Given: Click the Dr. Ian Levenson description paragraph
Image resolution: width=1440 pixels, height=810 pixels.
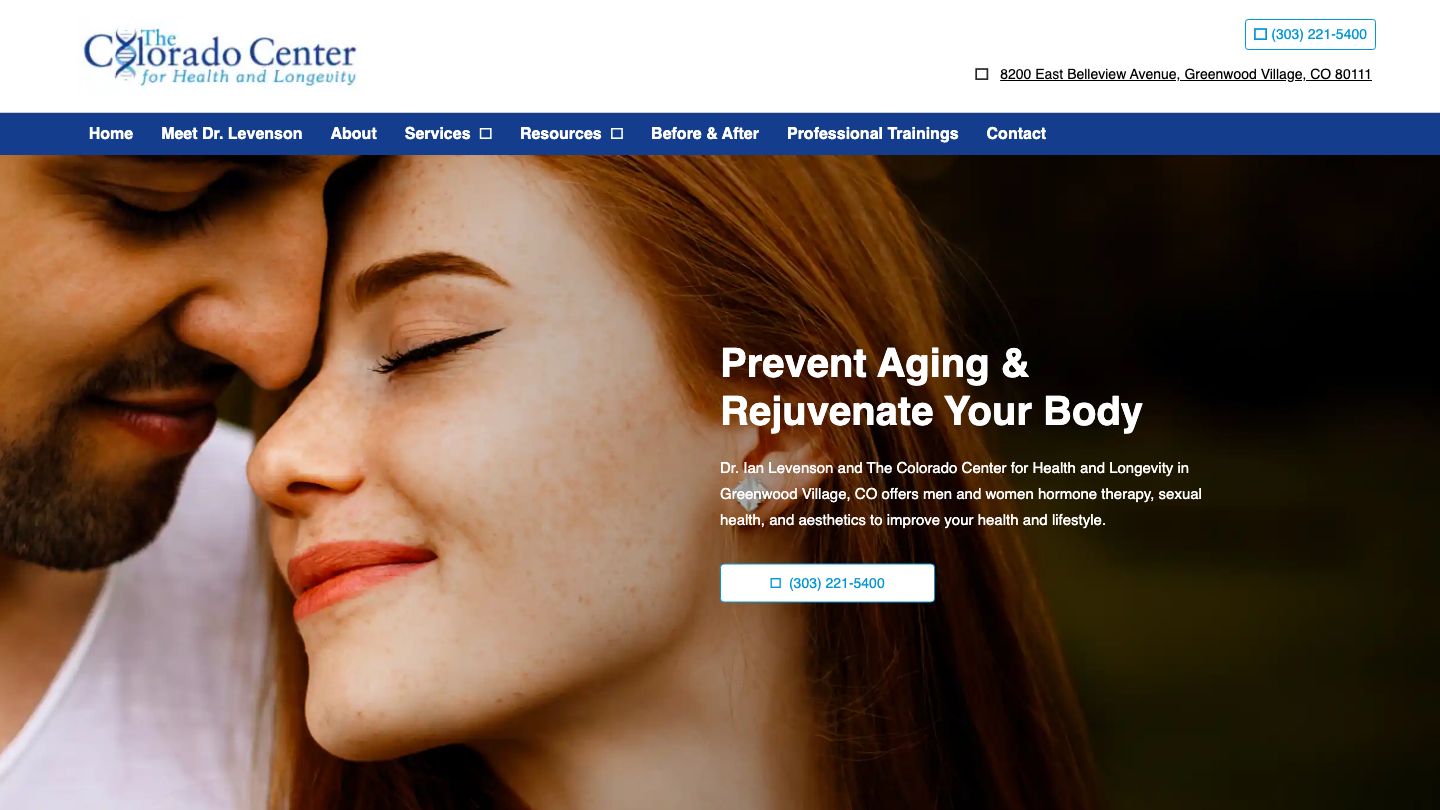Looking at the screenshot, I should coord(961,494).
